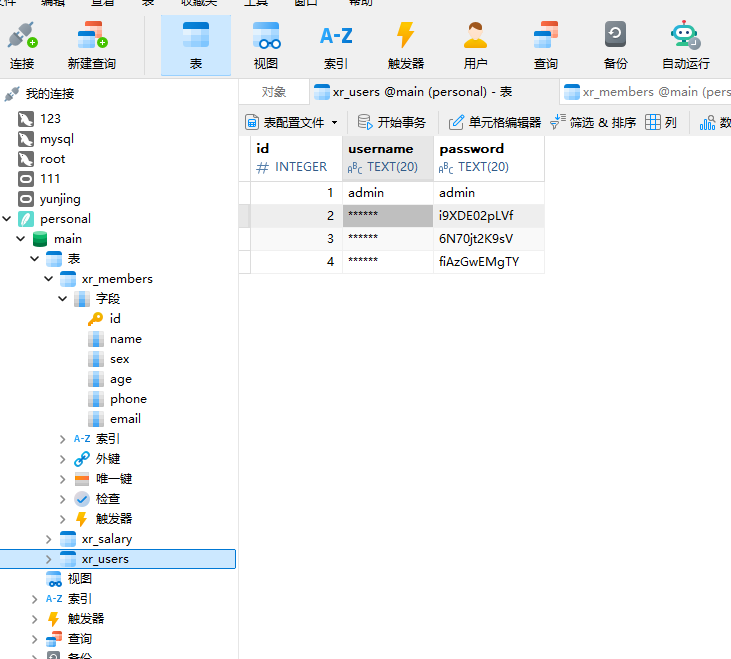731x659 pixels.
Task: Open the 单元格编辑器 cell editor
Action: 495,123
